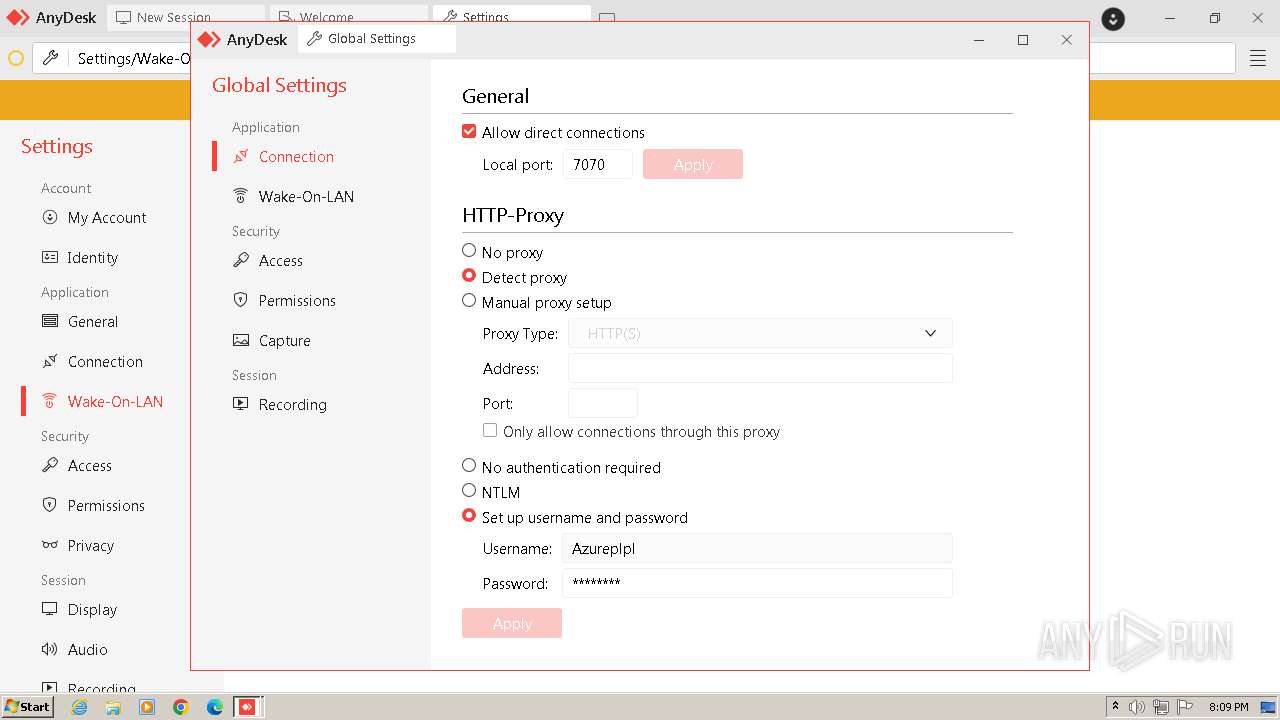Viewport: 1280px width, 720px height.
Task: Click the Audio speaker icon in main sidebar
Action: (50, 649)
